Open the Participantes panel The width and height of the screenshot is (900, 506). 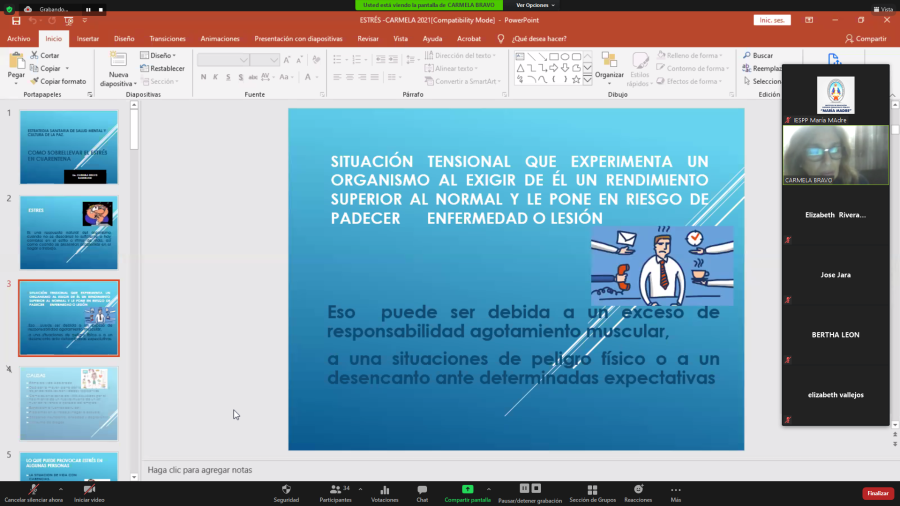(x=335, y=490)
